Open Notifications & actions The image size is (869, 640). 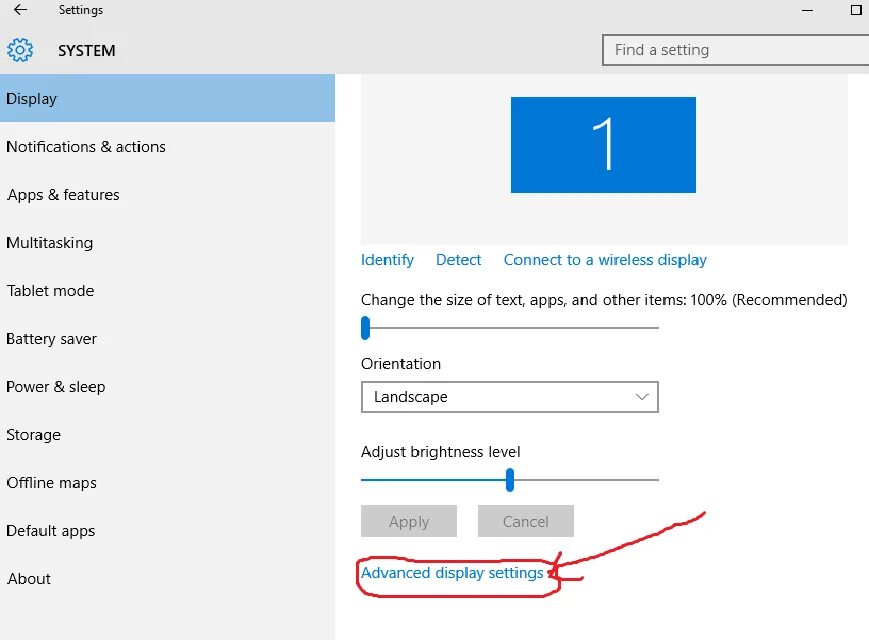click(x=167, y=146)
